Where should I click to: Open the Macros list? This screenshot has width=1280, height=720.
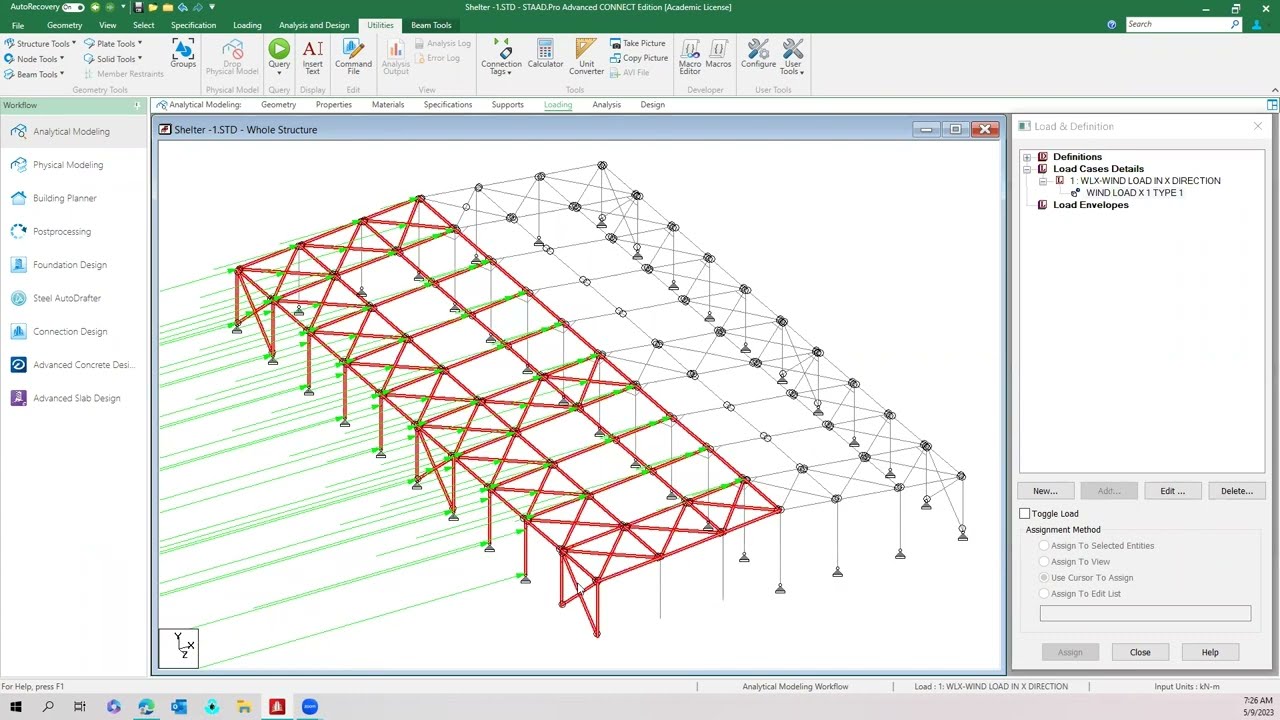pyautogui.click(x=718, y=54)
